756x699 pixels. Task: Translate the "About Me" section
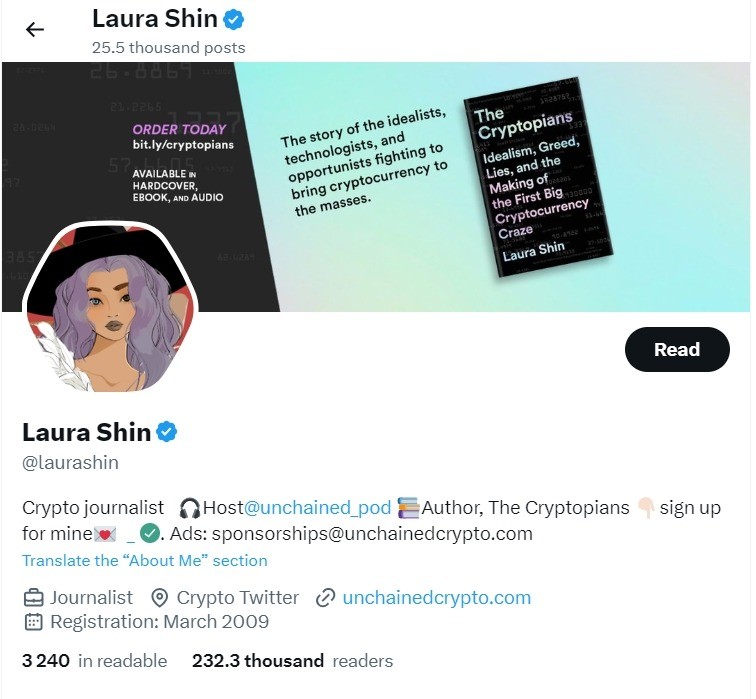[x=145, y=561]
